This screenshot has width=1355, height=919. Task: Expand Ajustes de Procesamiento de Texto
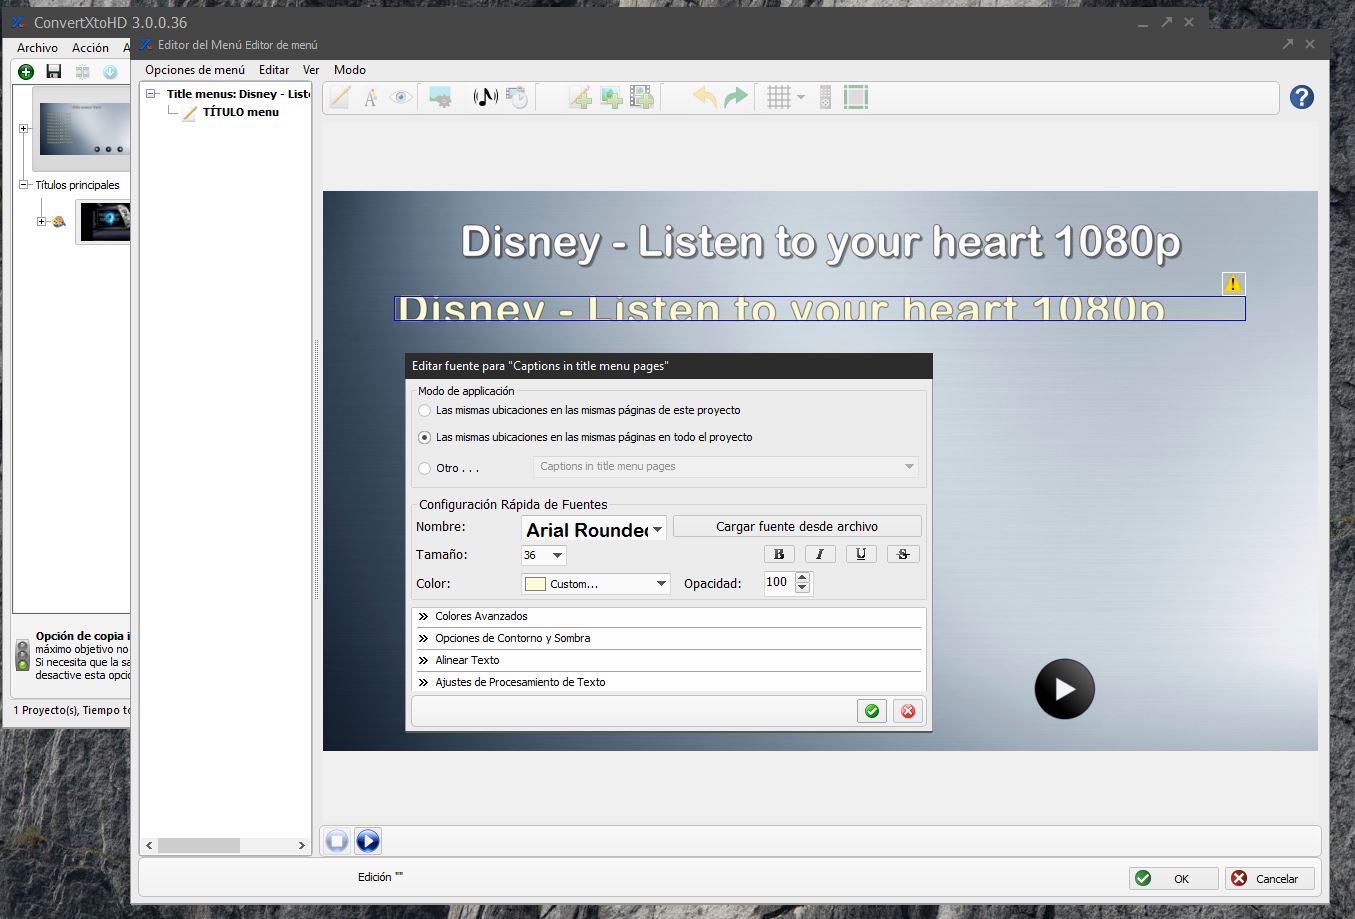[x=668, y=682]
